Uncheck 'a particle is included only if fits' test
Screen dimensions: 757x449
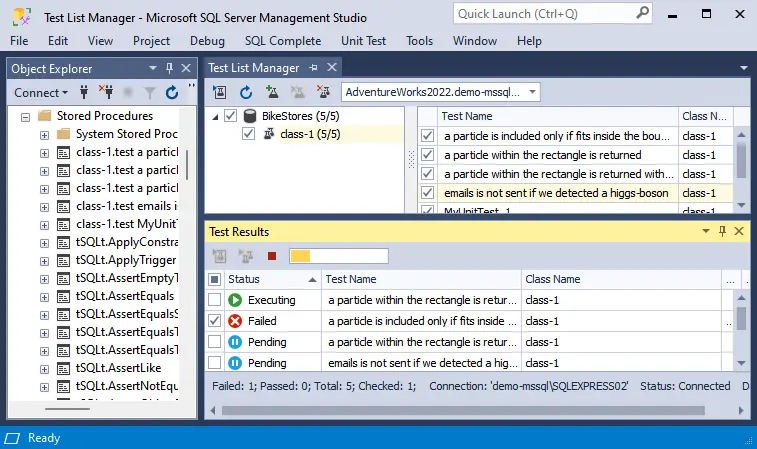(x=427, y=136)
